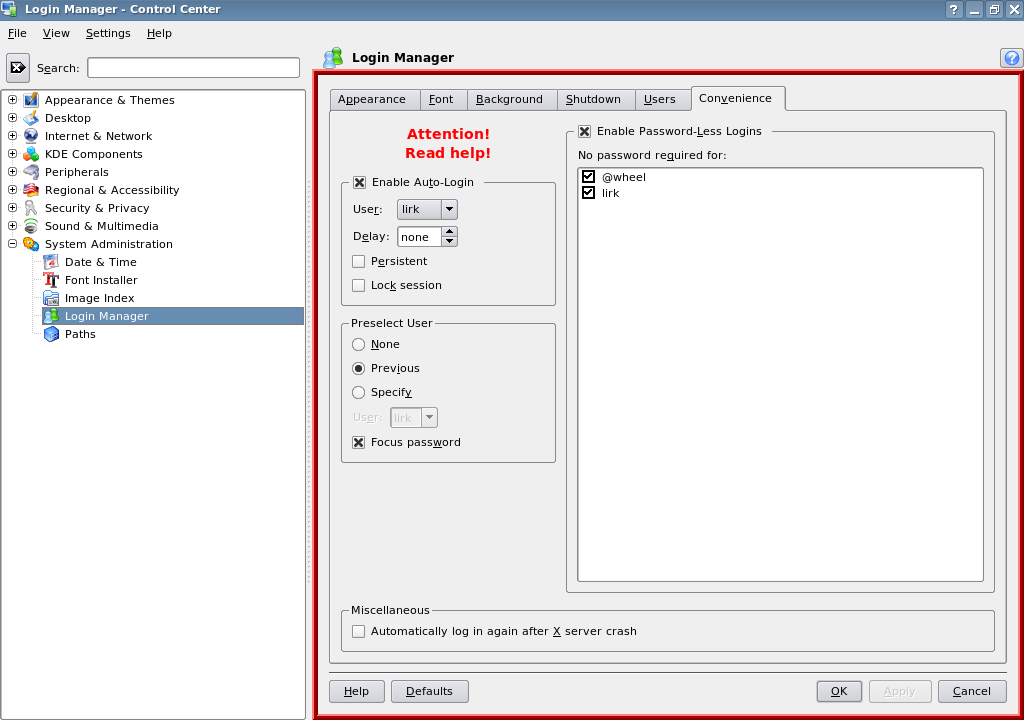Select the Specify radio button
The width and height of the screenshot is (1024, 720).
click(359, 392)
